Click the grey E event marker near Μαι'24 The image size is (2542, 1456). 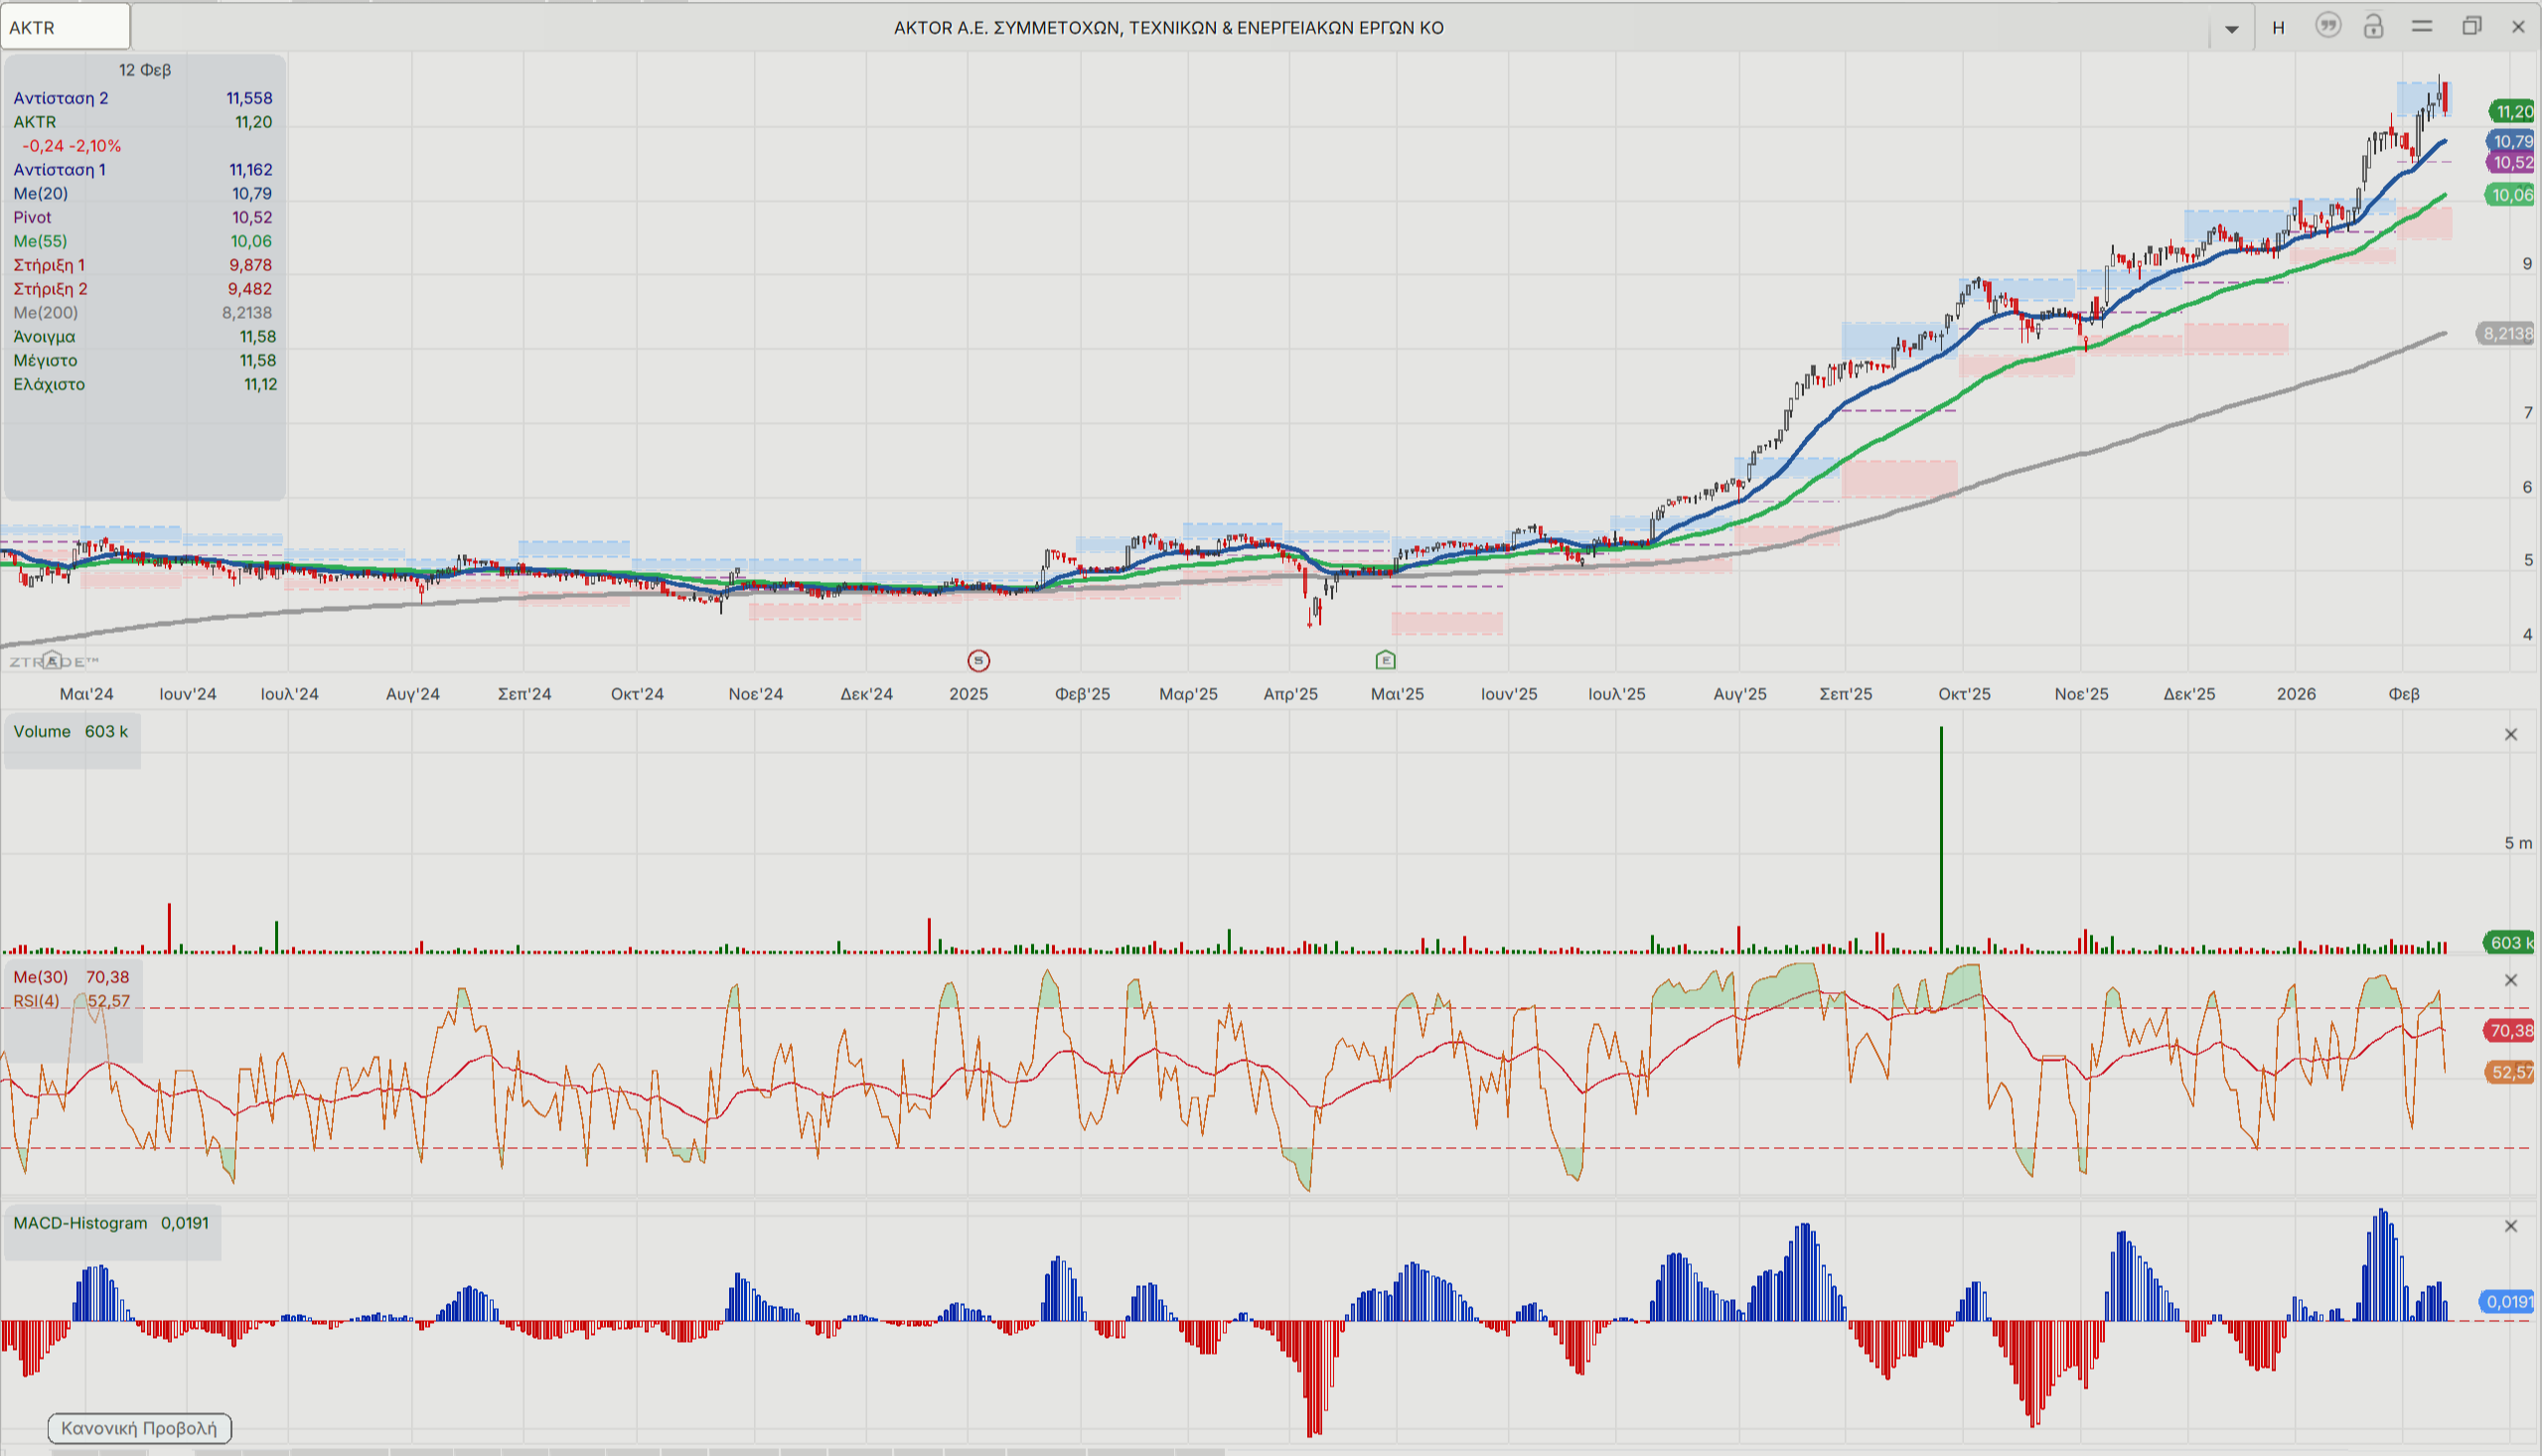53,660
